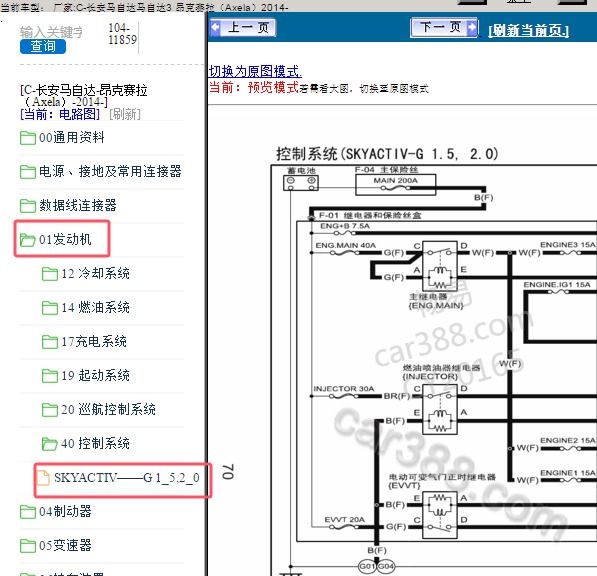This screenshot has width=597, height=576.
Task: Click the right arrow icon on 下一页
Action: 472,27
